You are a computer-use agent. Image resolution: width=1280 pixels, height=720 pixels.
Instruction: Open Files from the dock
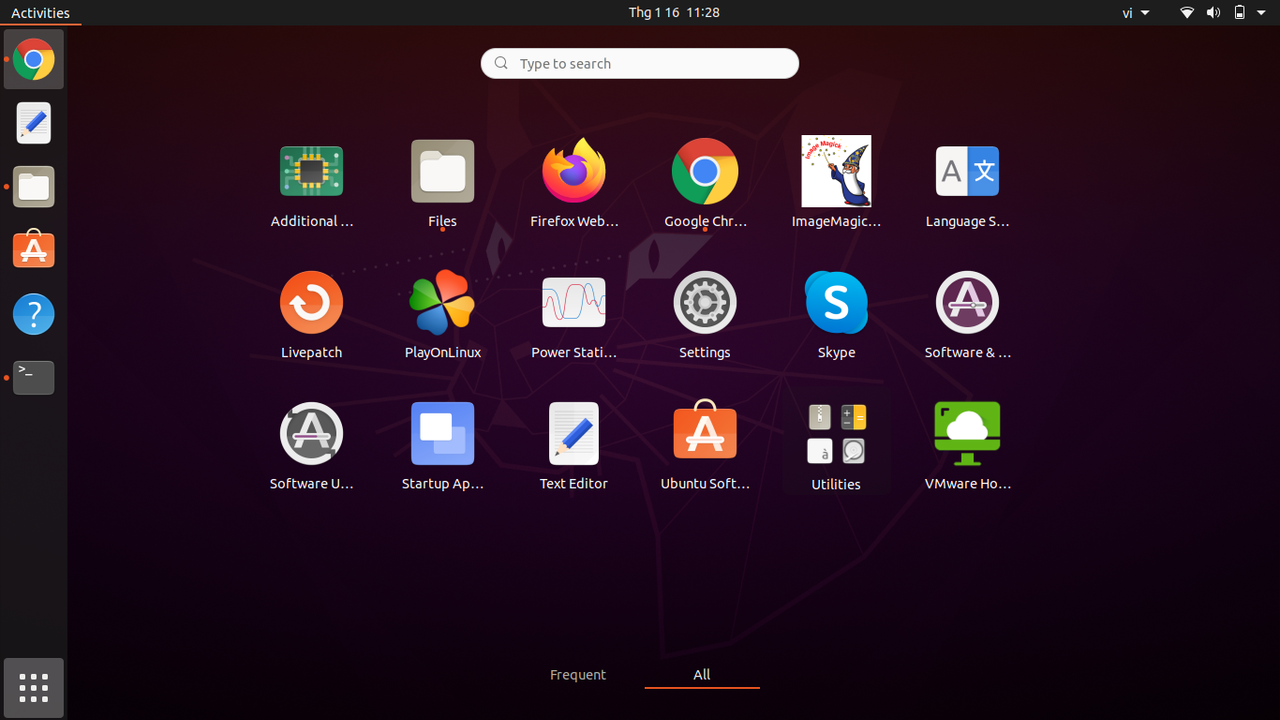point(33,187)
